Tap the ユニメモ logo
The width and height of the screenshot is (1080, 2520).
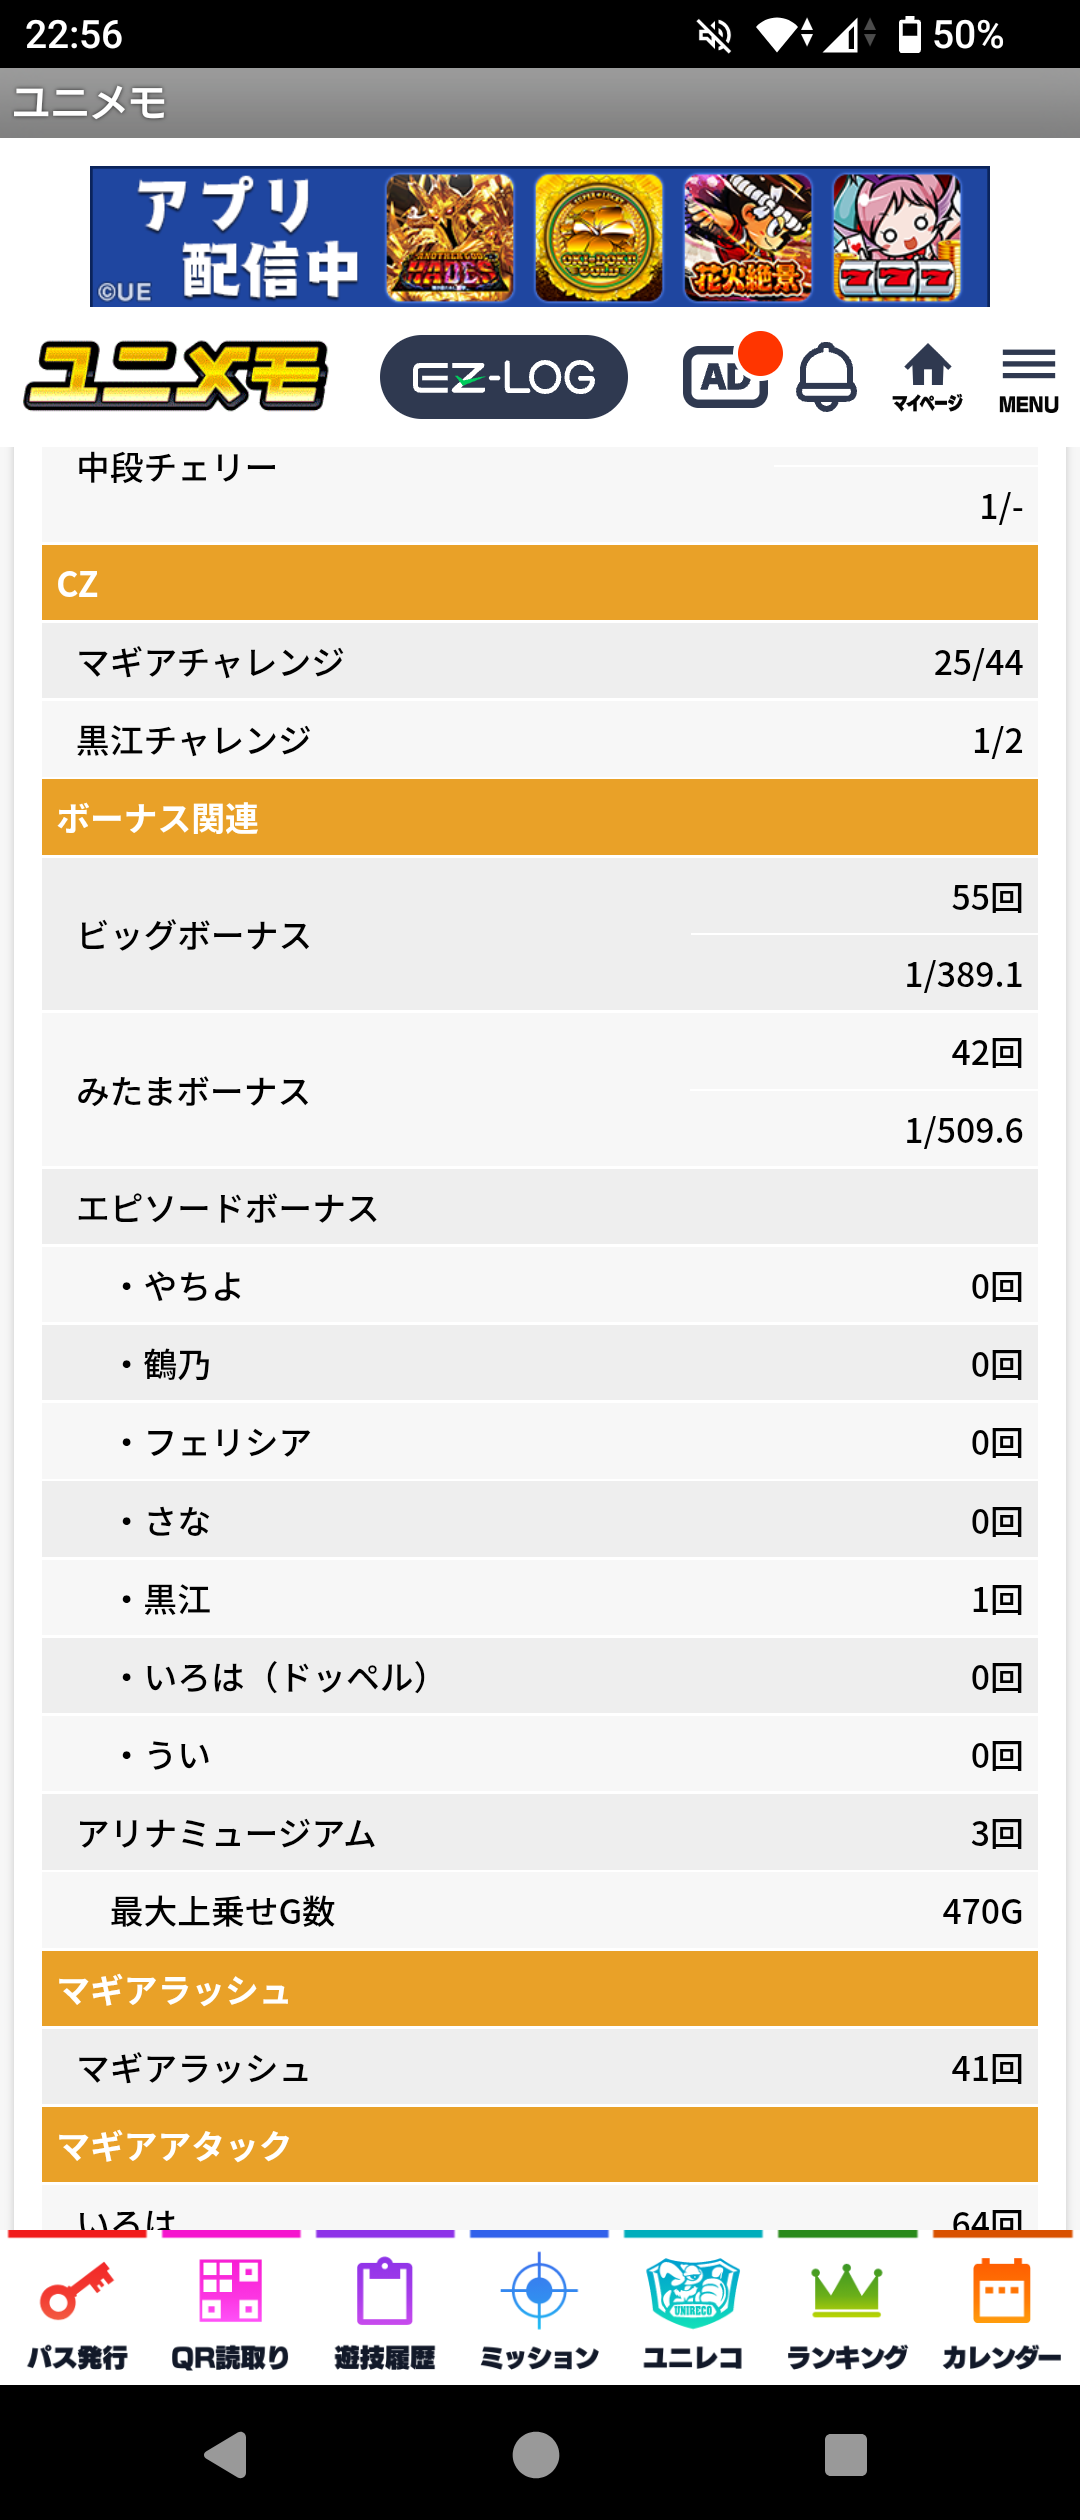tap(176, 376)
